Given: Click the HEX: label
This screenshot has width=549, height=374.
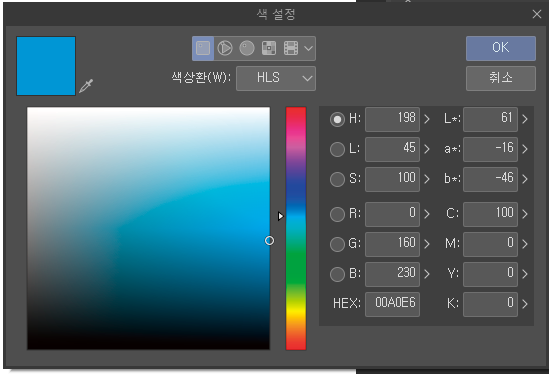Looking at the screenshot, I should point(347,304).
